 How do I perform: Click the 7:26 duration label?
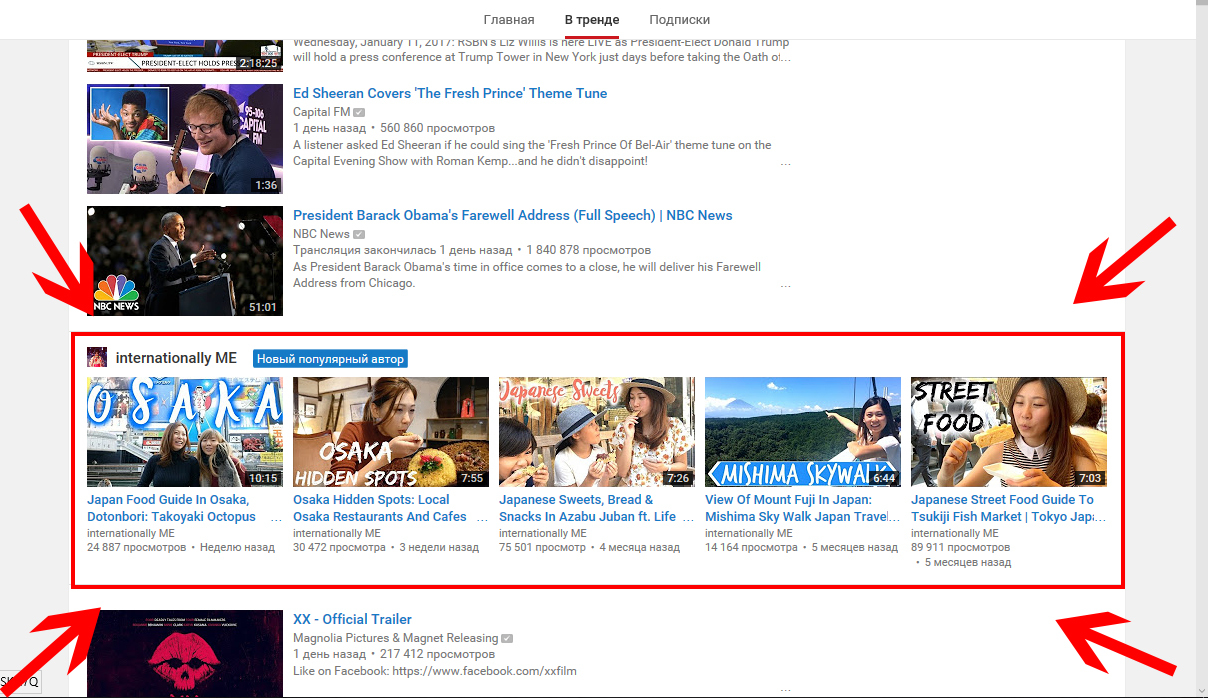(678, 478)
